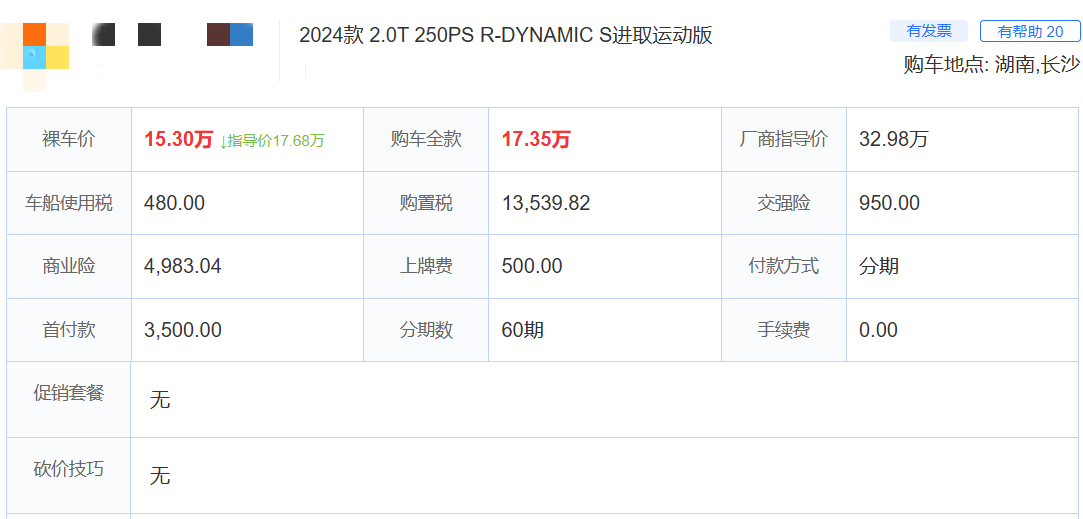The width and height of the screenshot is (1083, 519).
Task: Click the 有发票 tag
Action: click(x=929, y=31)
